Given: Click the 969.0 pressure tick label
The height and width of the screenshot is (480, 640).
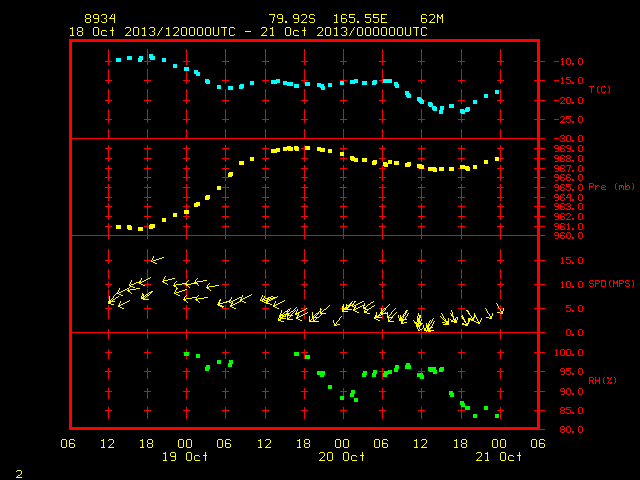Looking at the screenshot, I should click(x=568, y=149).
